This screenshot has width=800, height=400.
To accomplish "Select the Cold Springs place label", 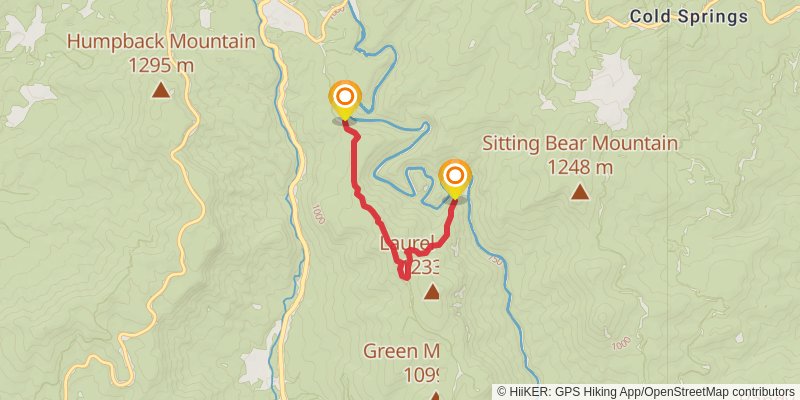I will pos(689,17).
